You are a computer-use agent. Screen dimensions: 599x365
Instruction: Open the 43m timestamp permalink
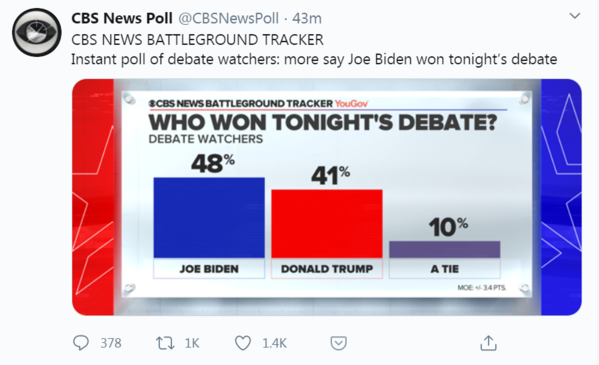[307, 18]
